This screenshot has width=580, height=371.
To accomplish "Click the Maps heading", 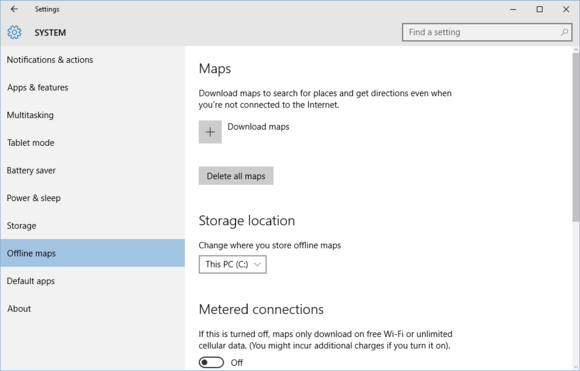I will coord(215,69).
